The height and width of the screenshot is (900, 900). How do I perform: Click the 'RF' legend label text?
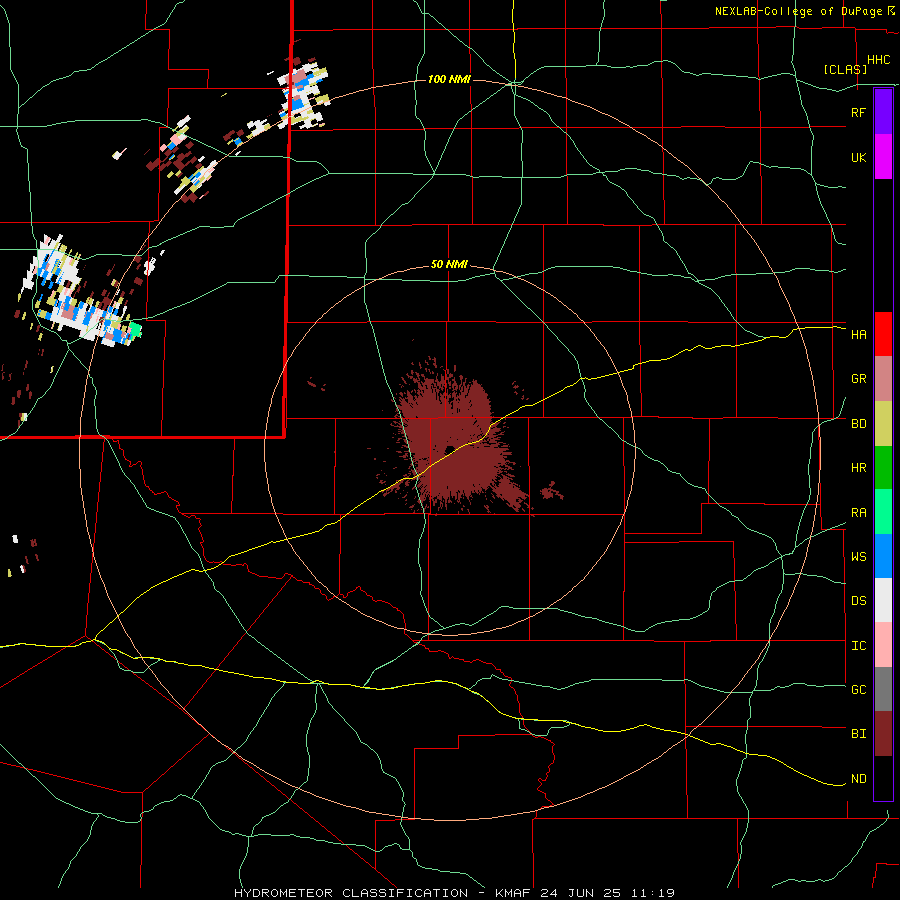click(x=858, y=112)
